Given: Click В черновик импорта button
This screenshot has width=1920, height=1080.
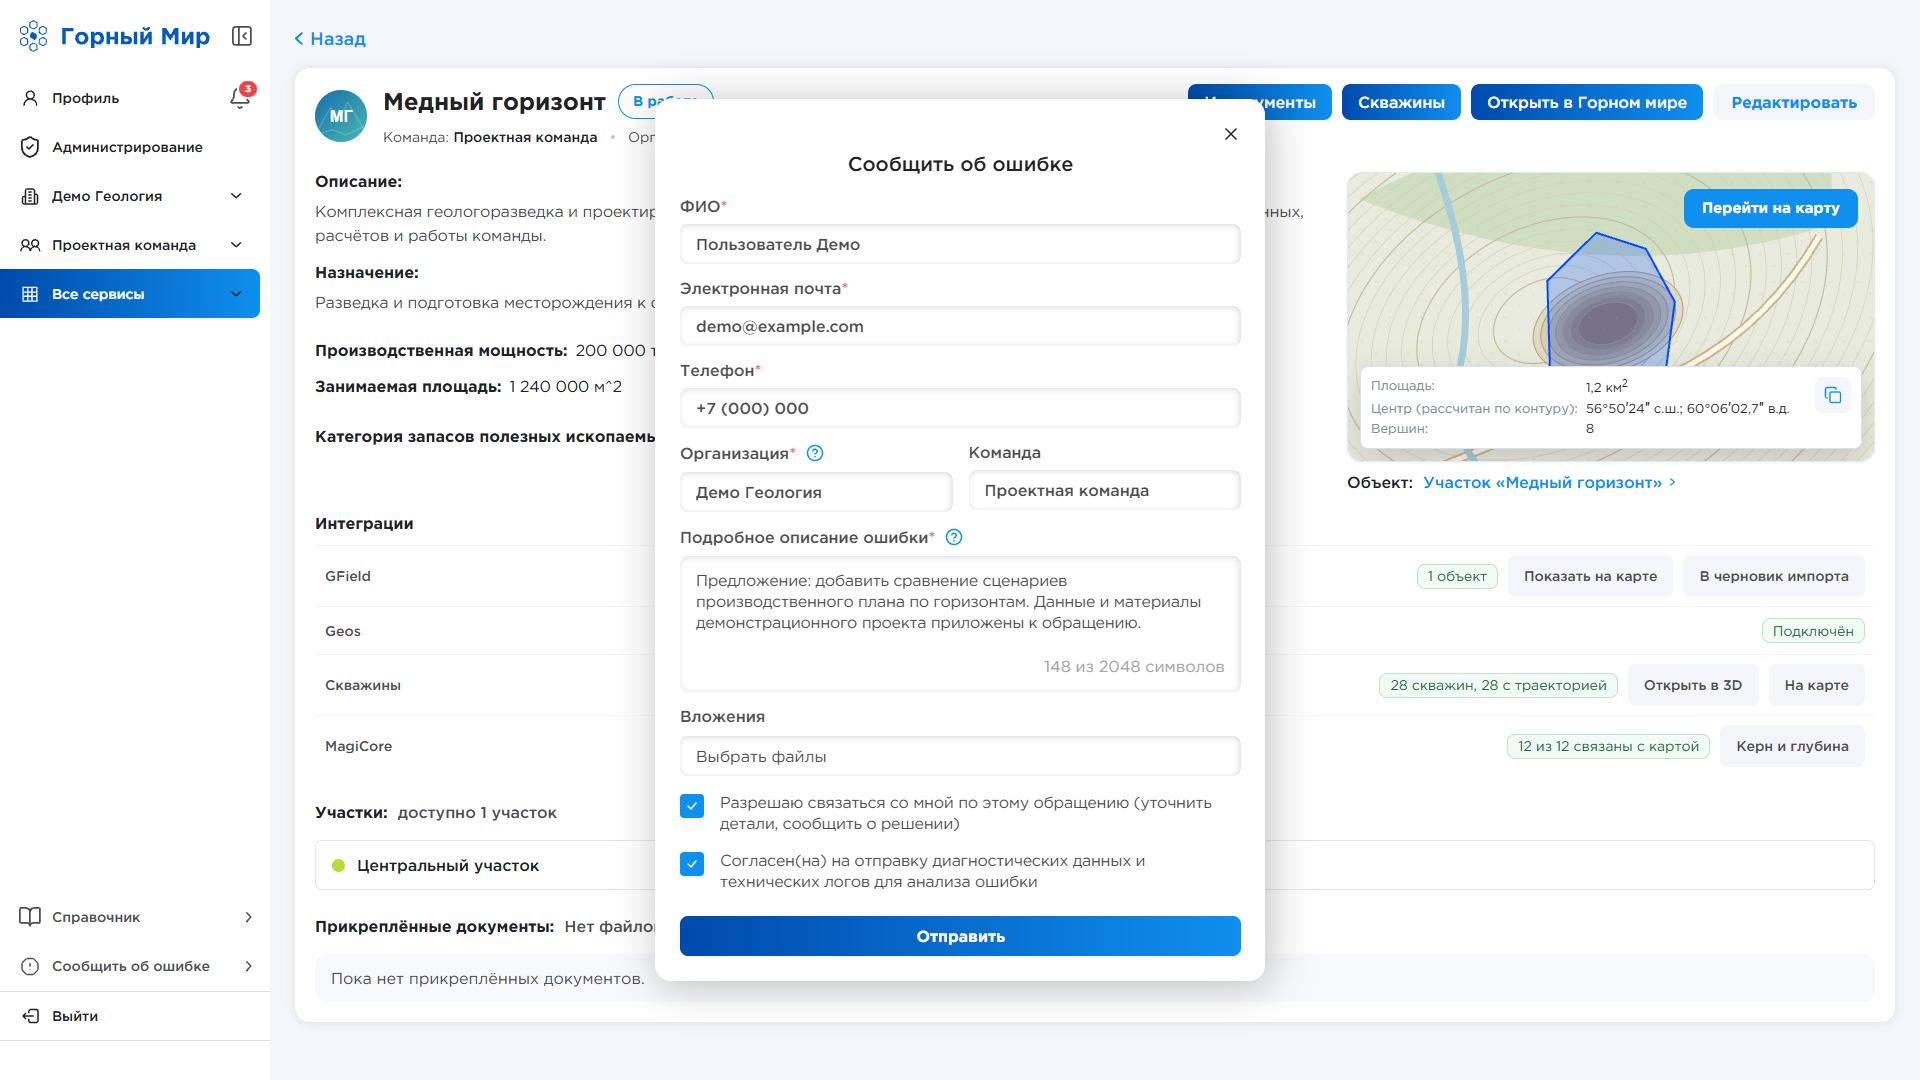Looking at the screenshot, I should (1774, 576).
